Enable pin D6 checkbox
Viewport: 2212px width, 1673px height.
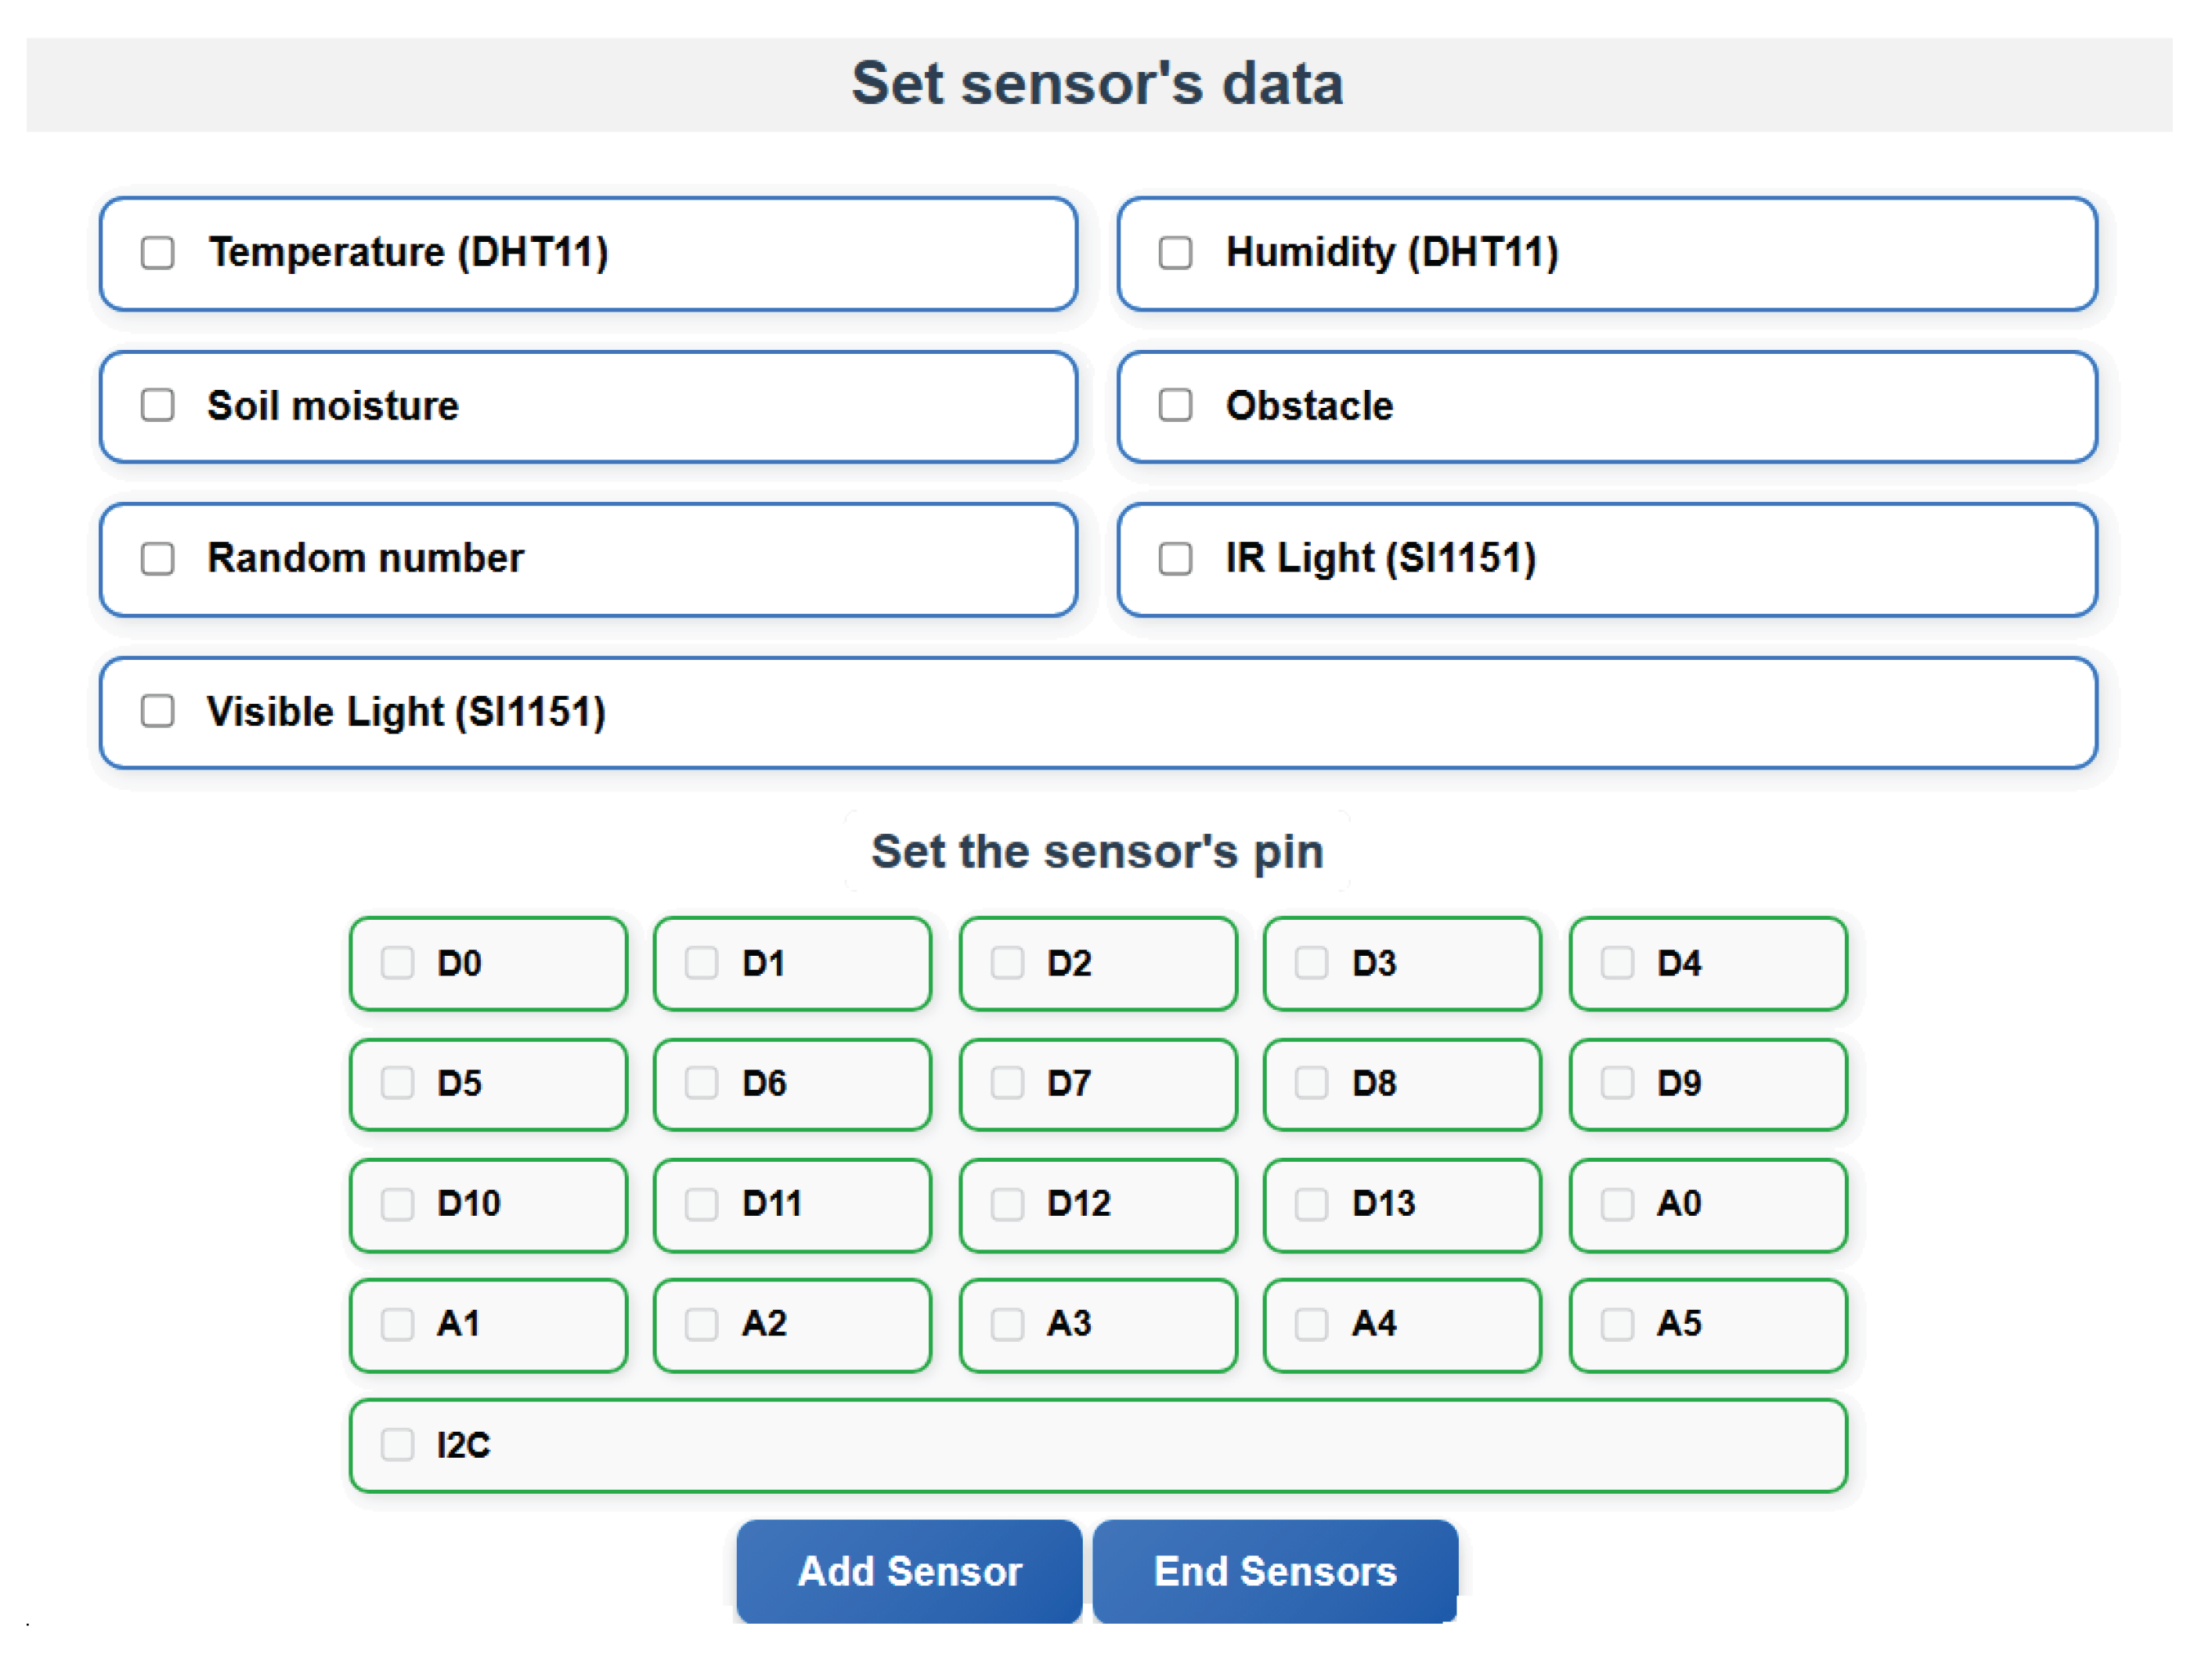point(702,1083)
